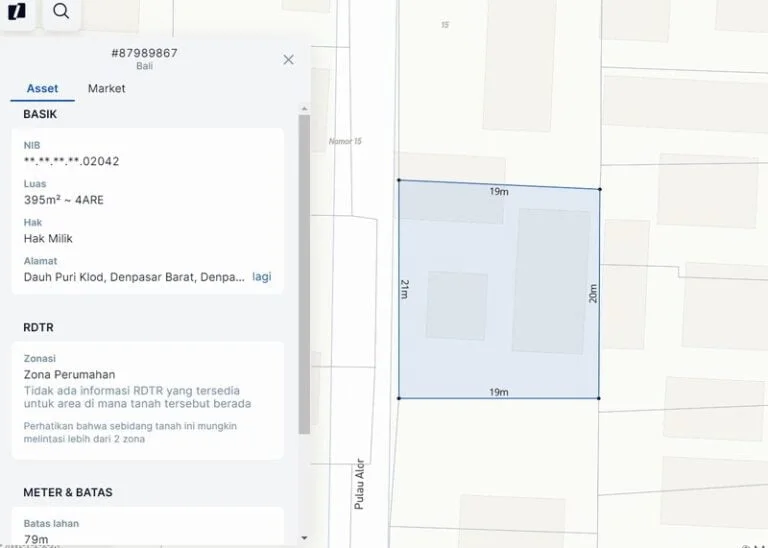This screenshot has width=768, height=548.
Task: Click the panel scrollbar thumb
Action: [304, 274]
